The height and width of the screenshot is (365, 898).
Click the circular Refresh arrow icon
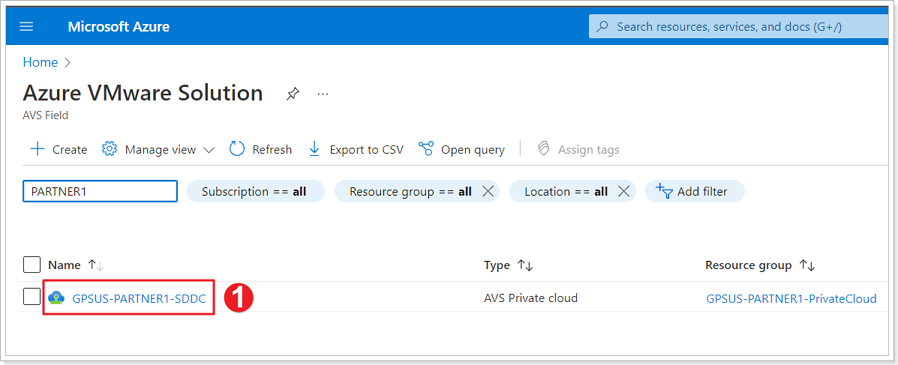[237, 150]
